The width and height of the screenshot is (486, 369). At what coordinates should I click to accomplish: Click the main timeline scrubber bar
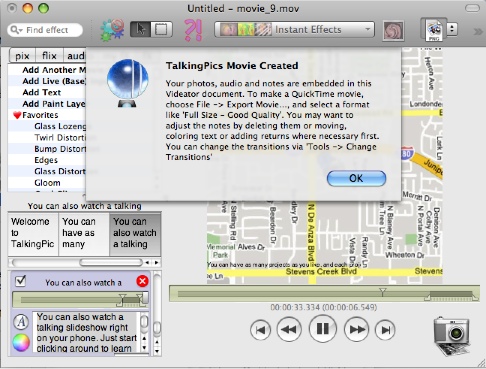324,294
